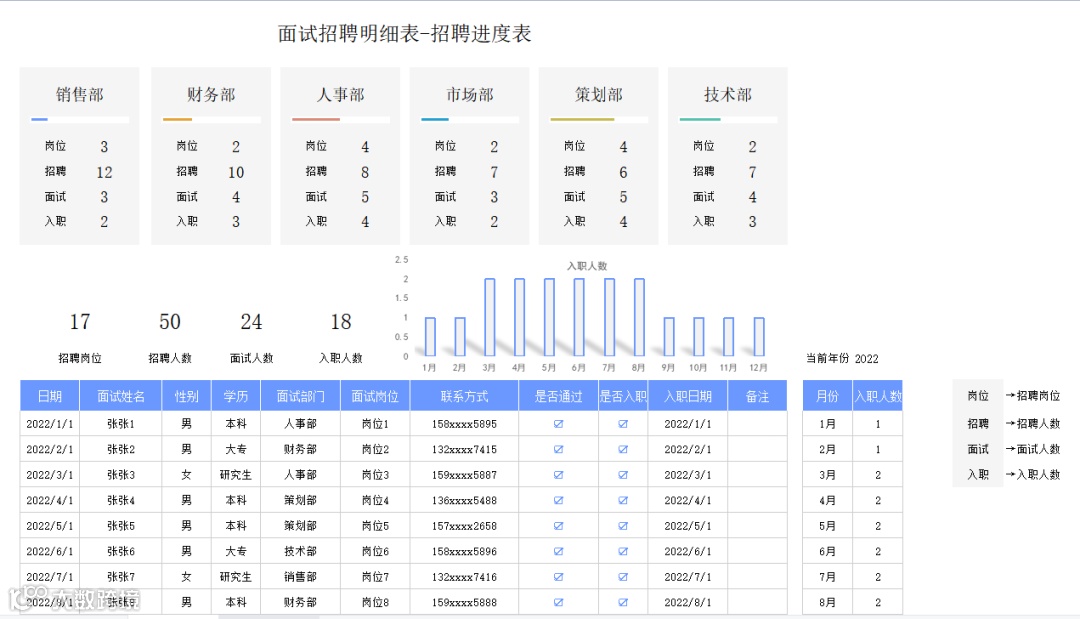The height and width of the screenshot is (619, 1080).
Task: Select phone cell 157xxxx2658
Action: (464, 526)
